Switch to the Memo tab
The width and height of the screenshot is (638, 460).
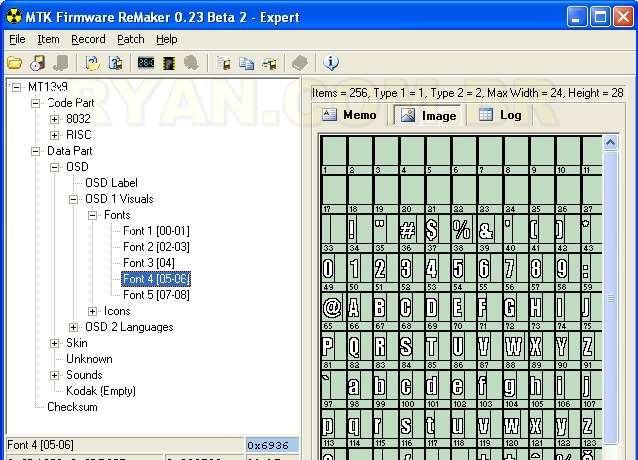(x=349, y=115)
